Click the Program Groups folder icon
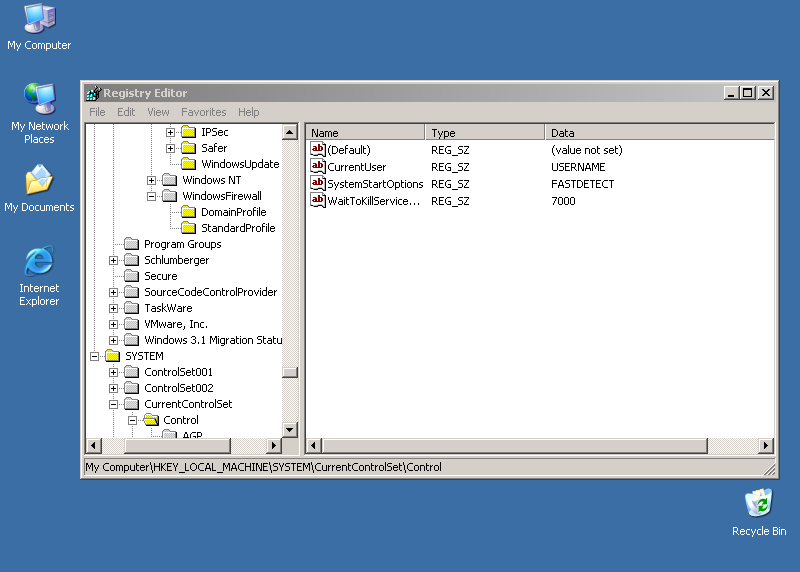 pos(132,244)
